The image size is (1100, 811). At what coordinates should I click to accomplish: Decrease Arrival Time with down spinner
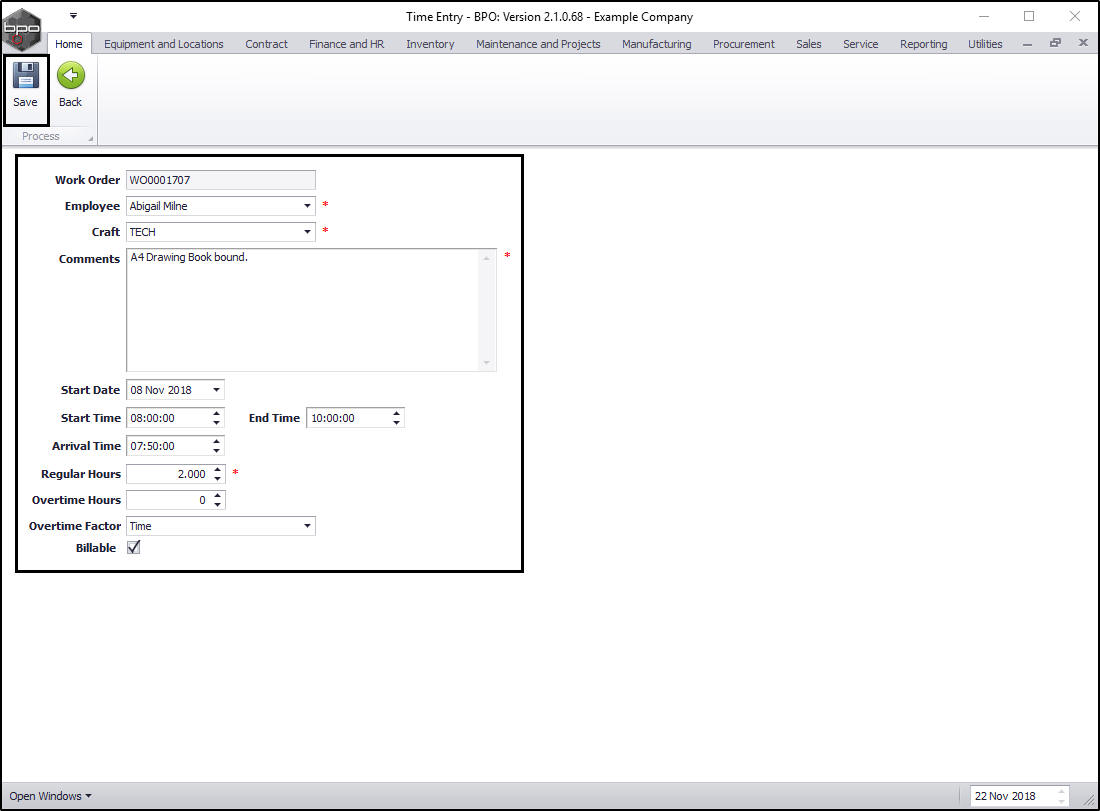(x=217, y=450)
